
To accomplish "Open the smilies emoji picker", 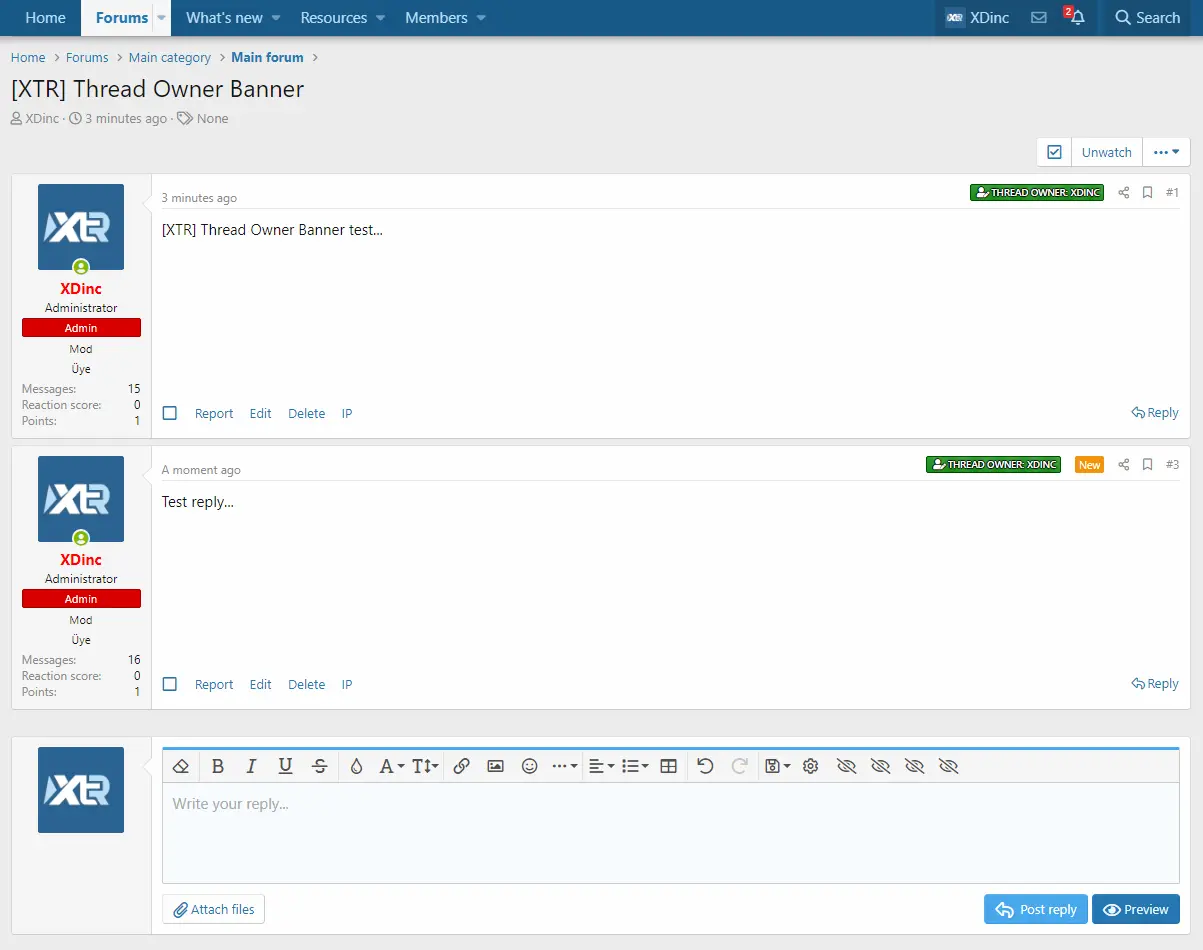I will click(x=530, y=766).
